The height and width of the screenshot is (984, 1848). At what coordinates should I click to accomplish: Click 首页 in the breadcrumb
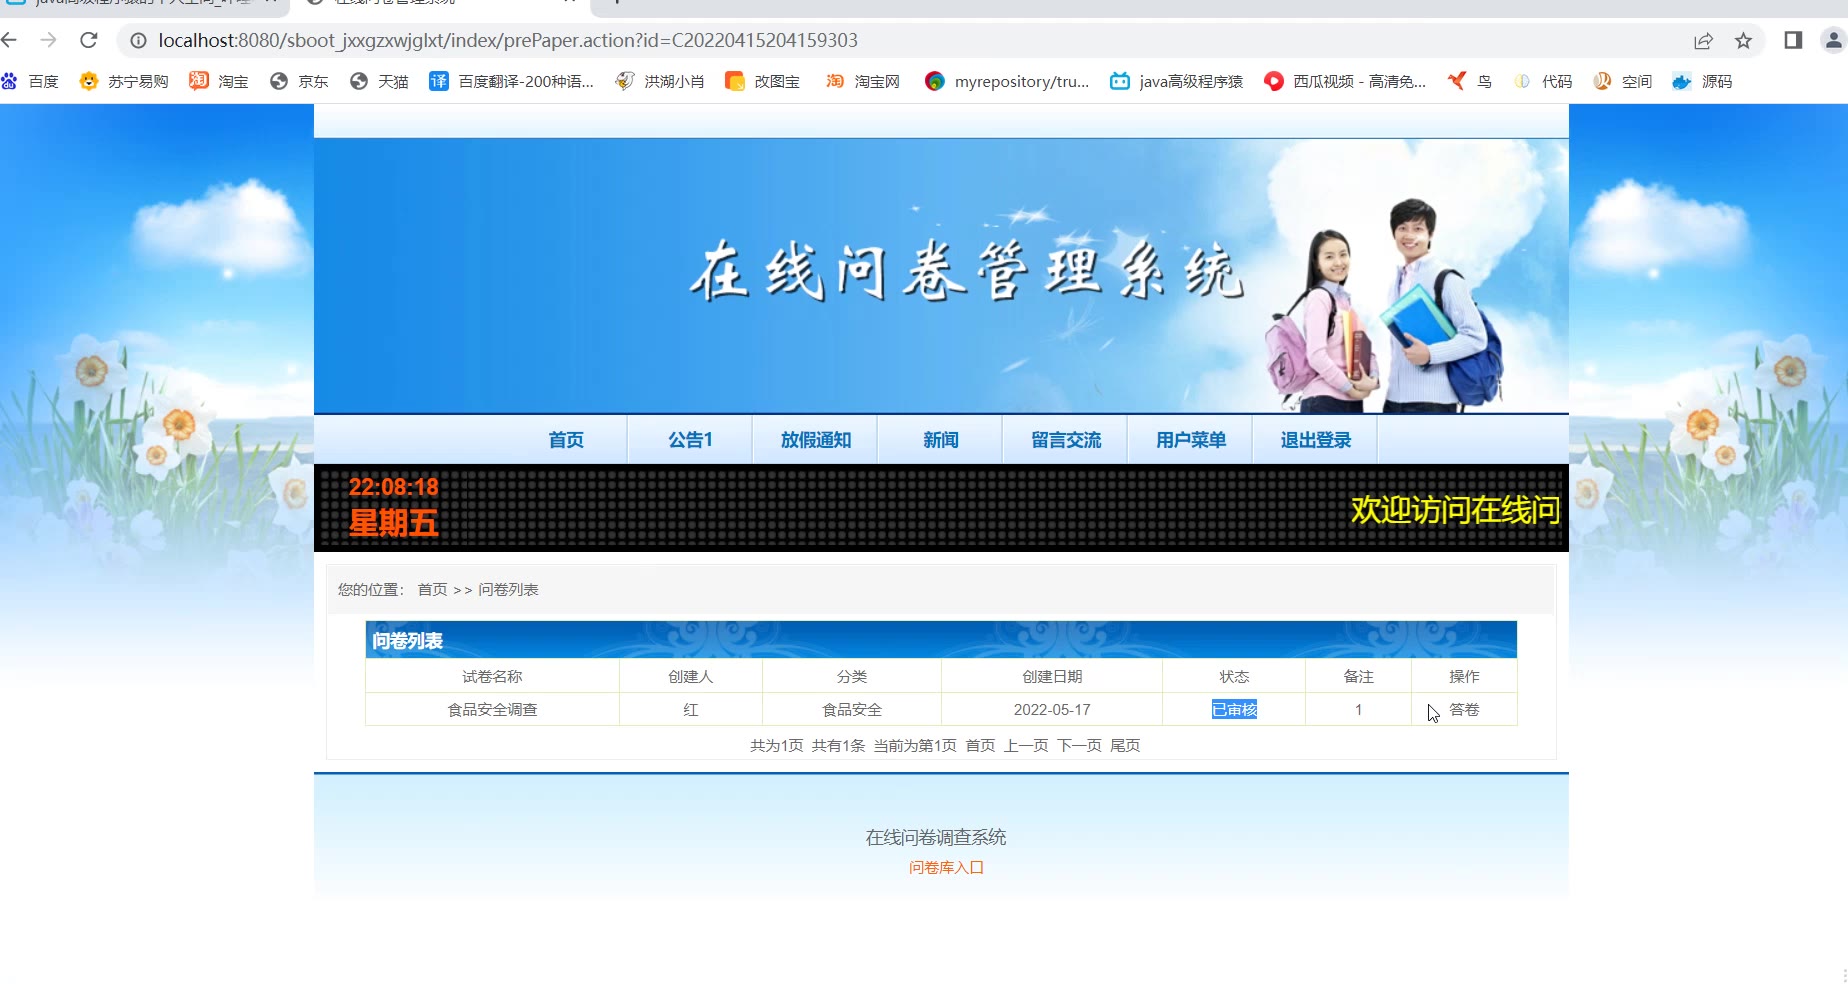(432, 590)
